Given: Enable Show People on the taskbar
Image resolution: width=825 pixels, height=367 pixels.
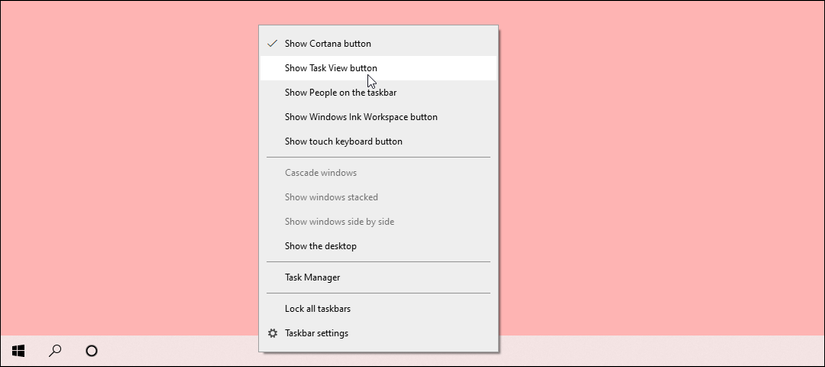Looking at the screenshot, I should pos(378,93).
